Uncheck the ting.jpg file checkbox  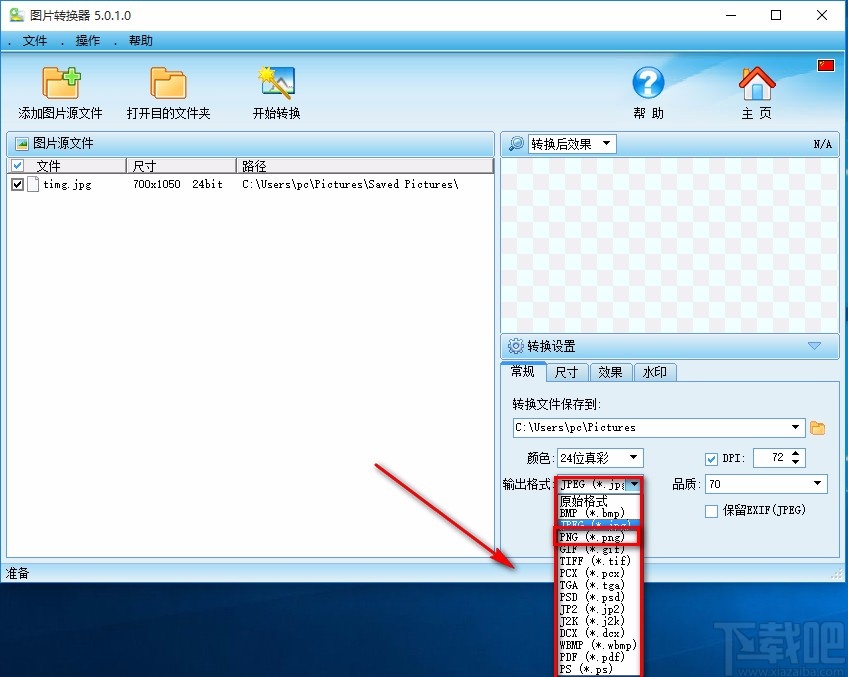point(17,184)
